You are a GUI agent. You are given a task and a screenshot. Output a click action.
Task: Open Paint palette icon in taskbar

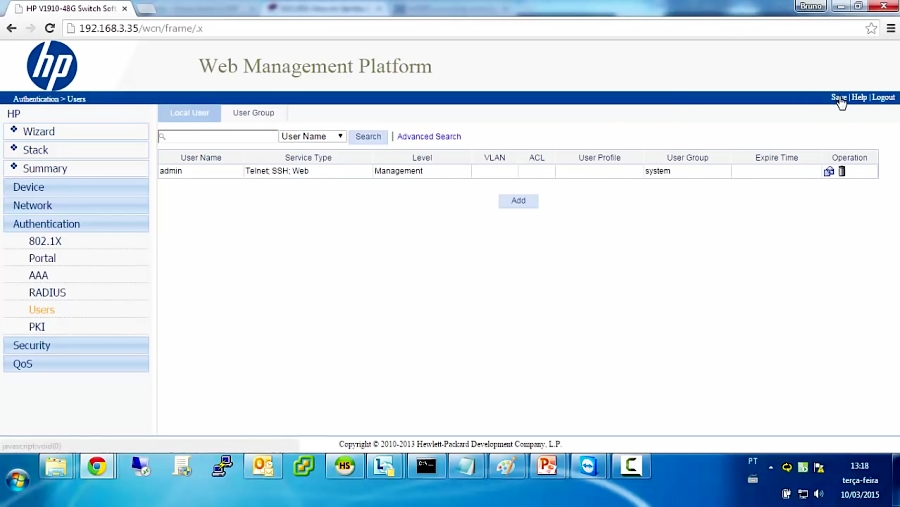click(506, 466)
